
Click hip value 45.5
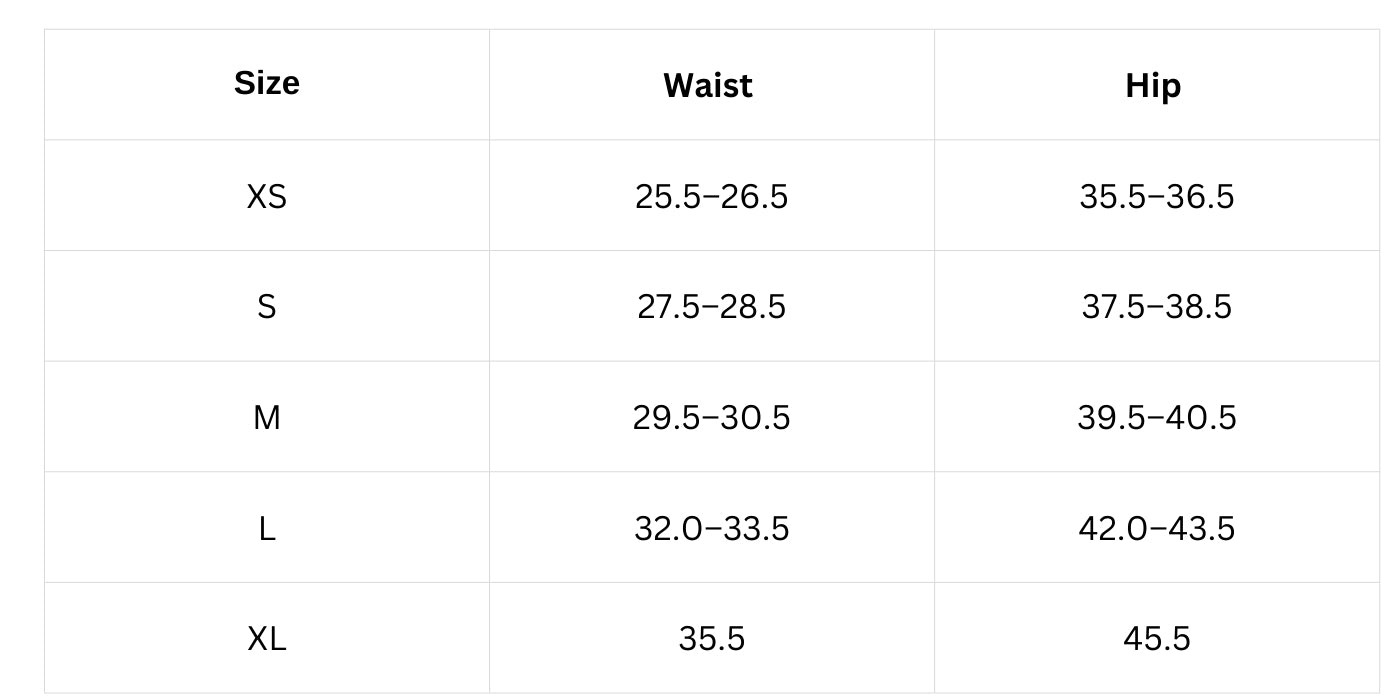(x=1156, y=638)
